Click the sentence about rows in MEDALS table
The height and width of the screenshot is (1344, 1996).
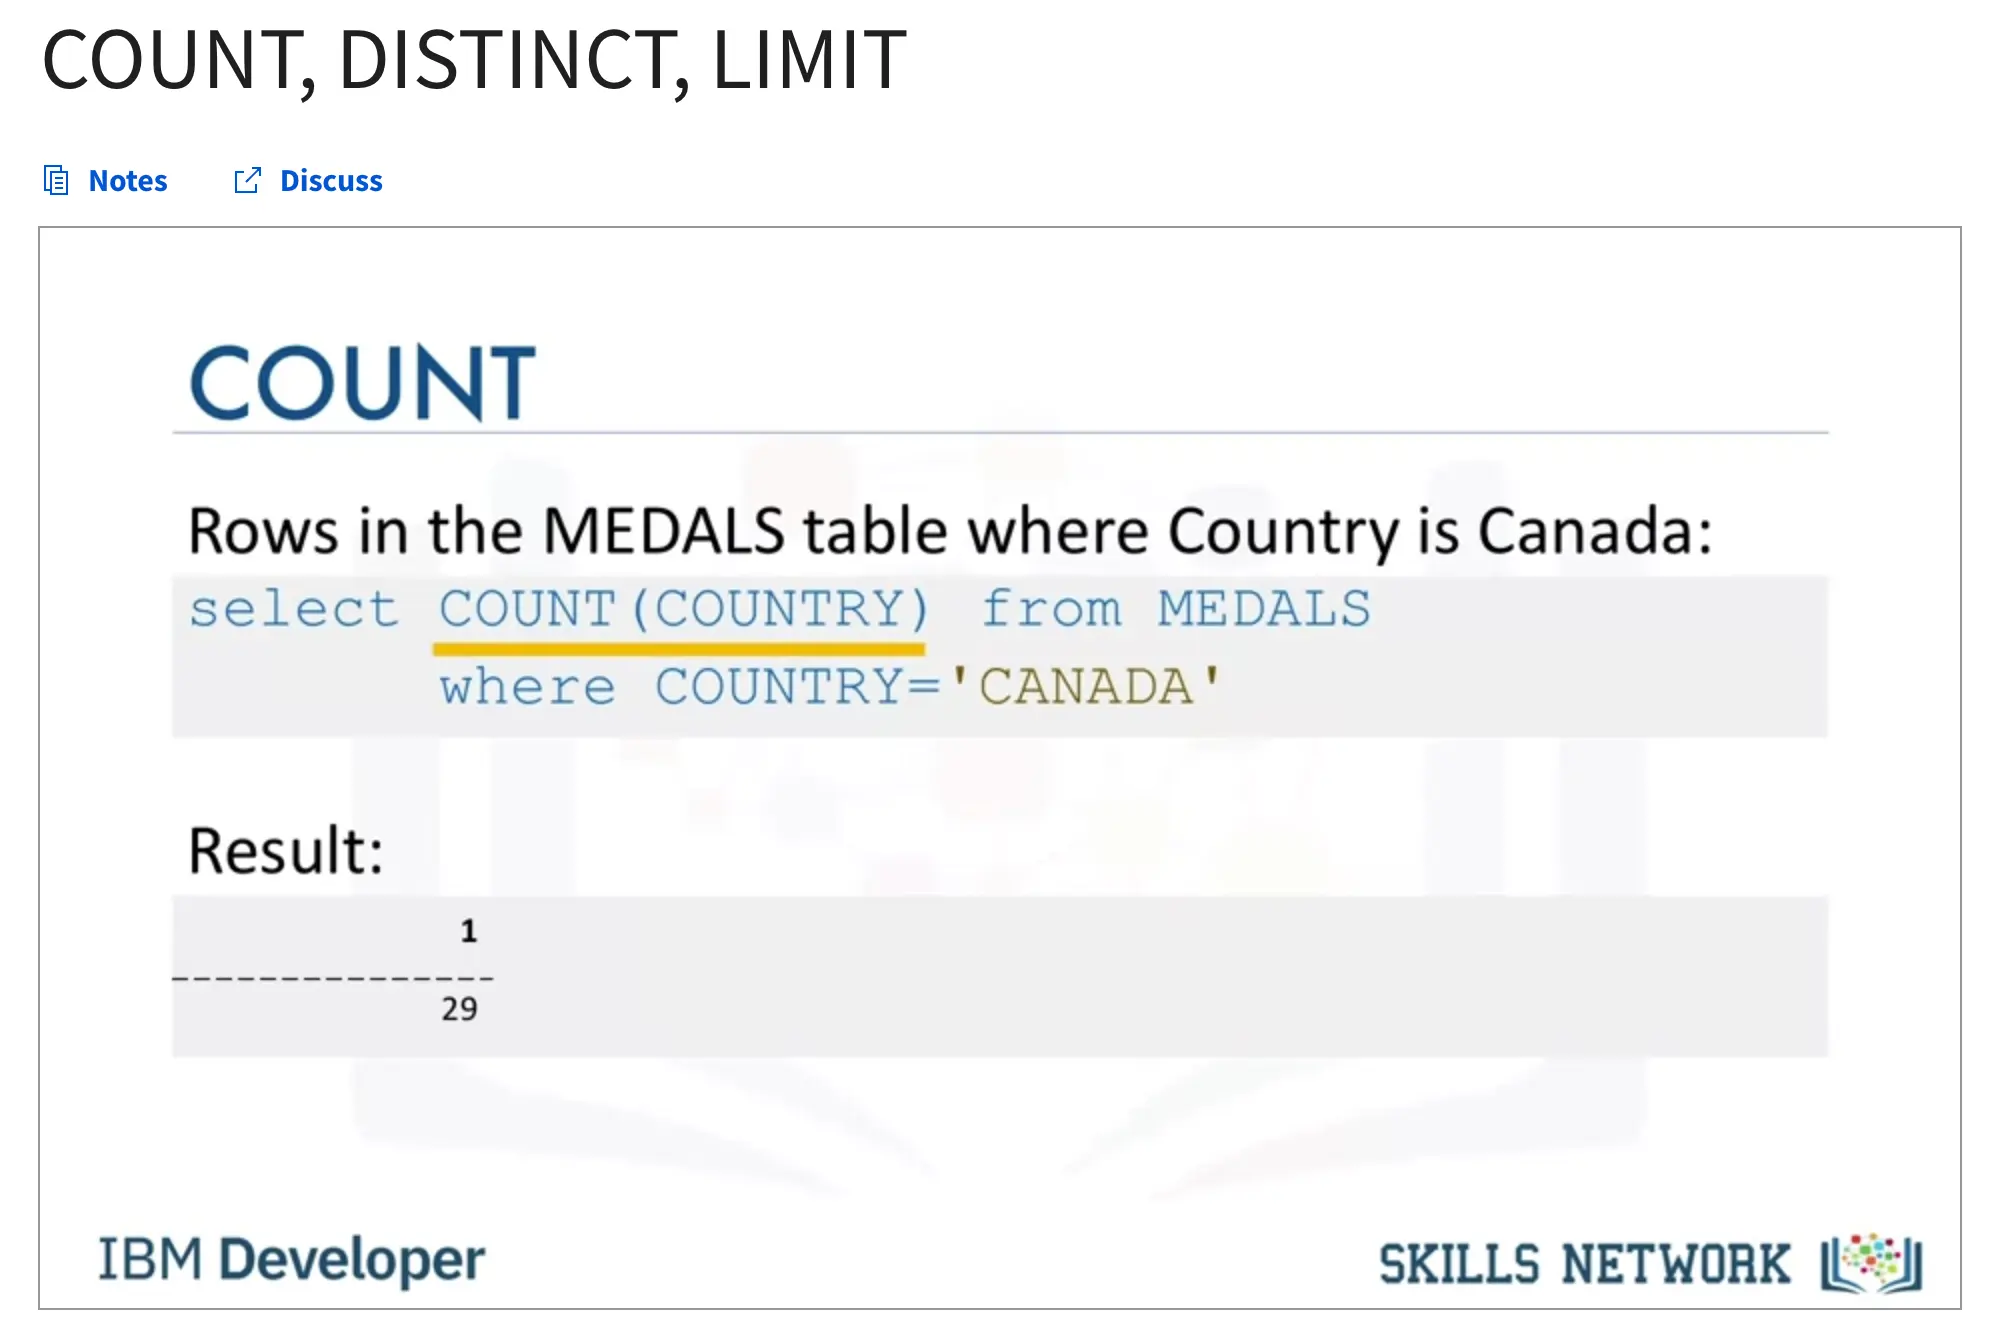coord(950,530)
